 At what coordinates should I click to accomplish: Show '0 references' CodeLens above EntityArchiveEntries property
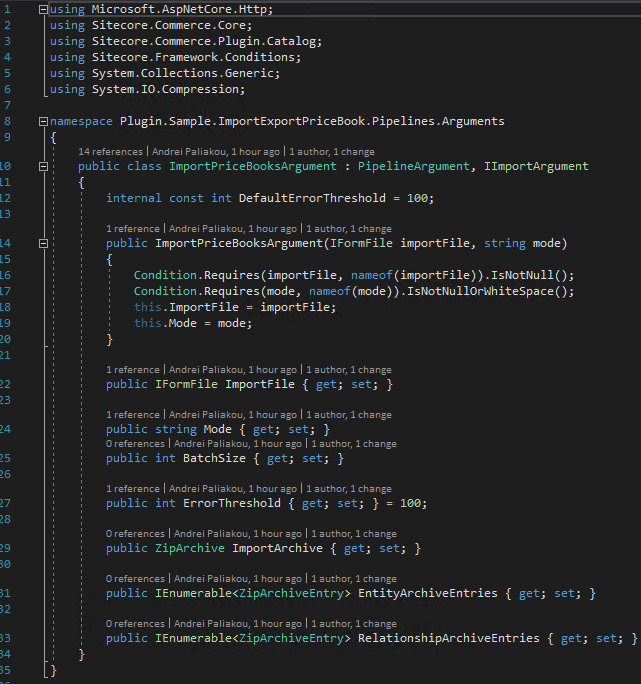coord(135,578)
